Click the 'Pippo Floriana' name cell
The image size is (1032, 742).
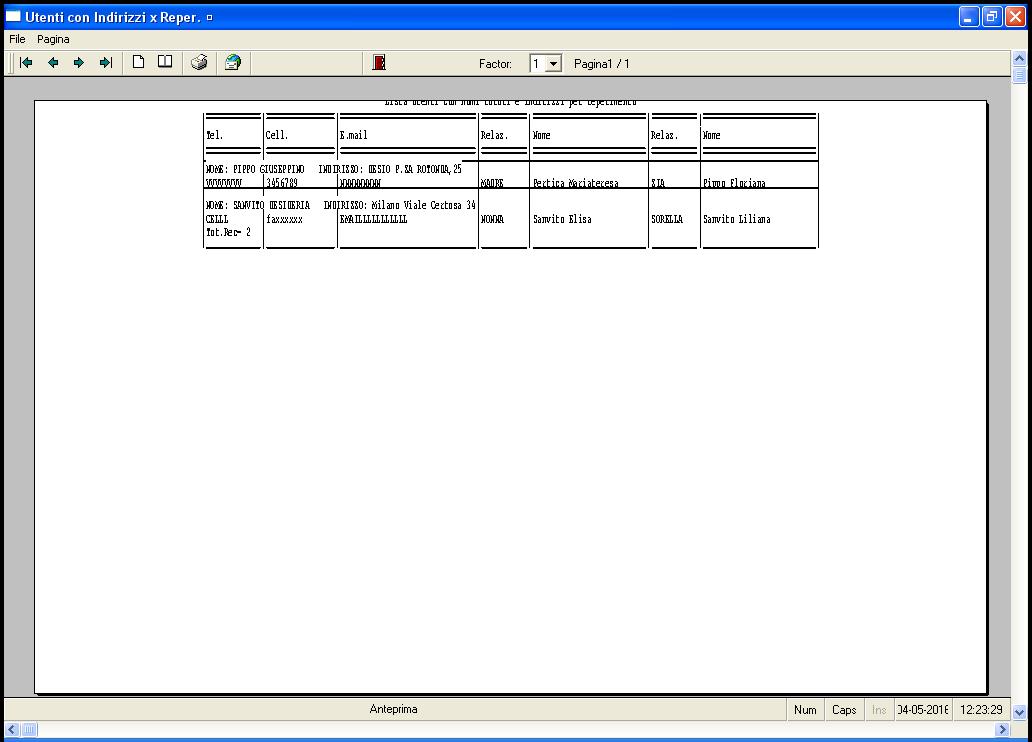(735, 183)
